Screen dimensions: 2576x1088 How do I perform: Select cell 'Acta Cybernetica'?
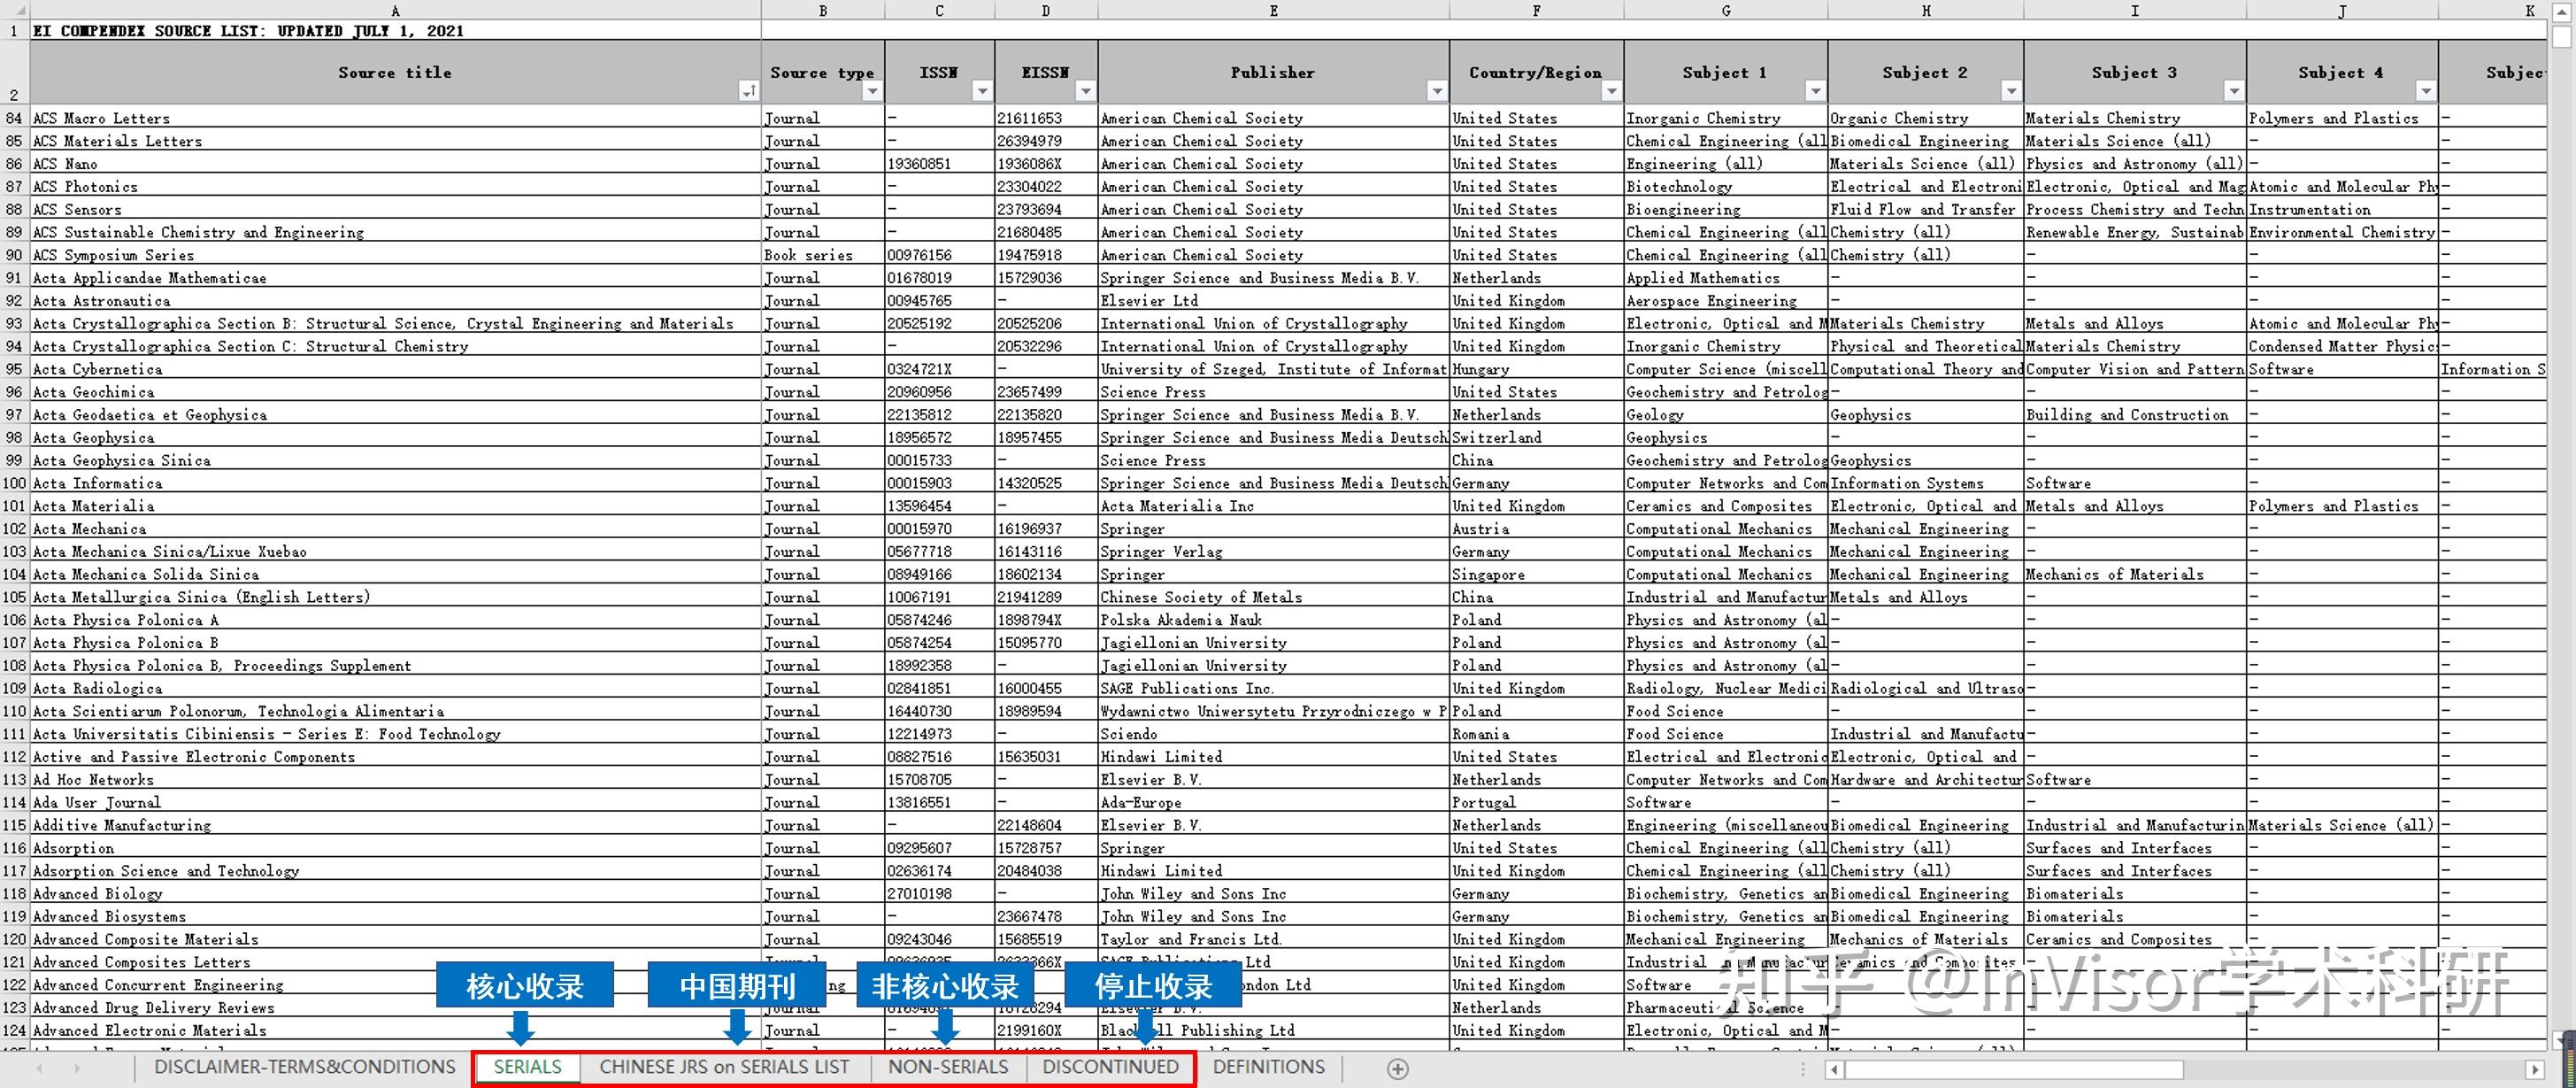395,369
